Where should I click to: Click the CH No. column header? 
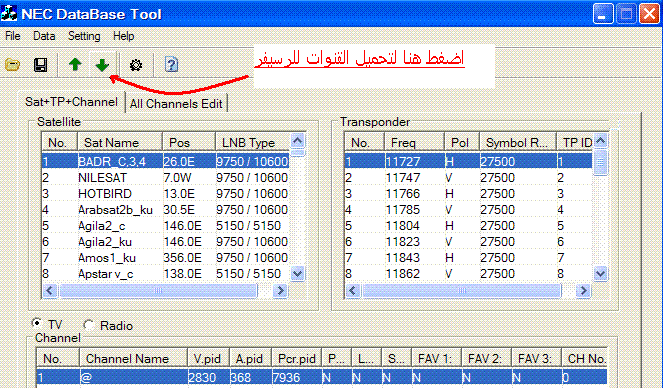coord(584,358)
